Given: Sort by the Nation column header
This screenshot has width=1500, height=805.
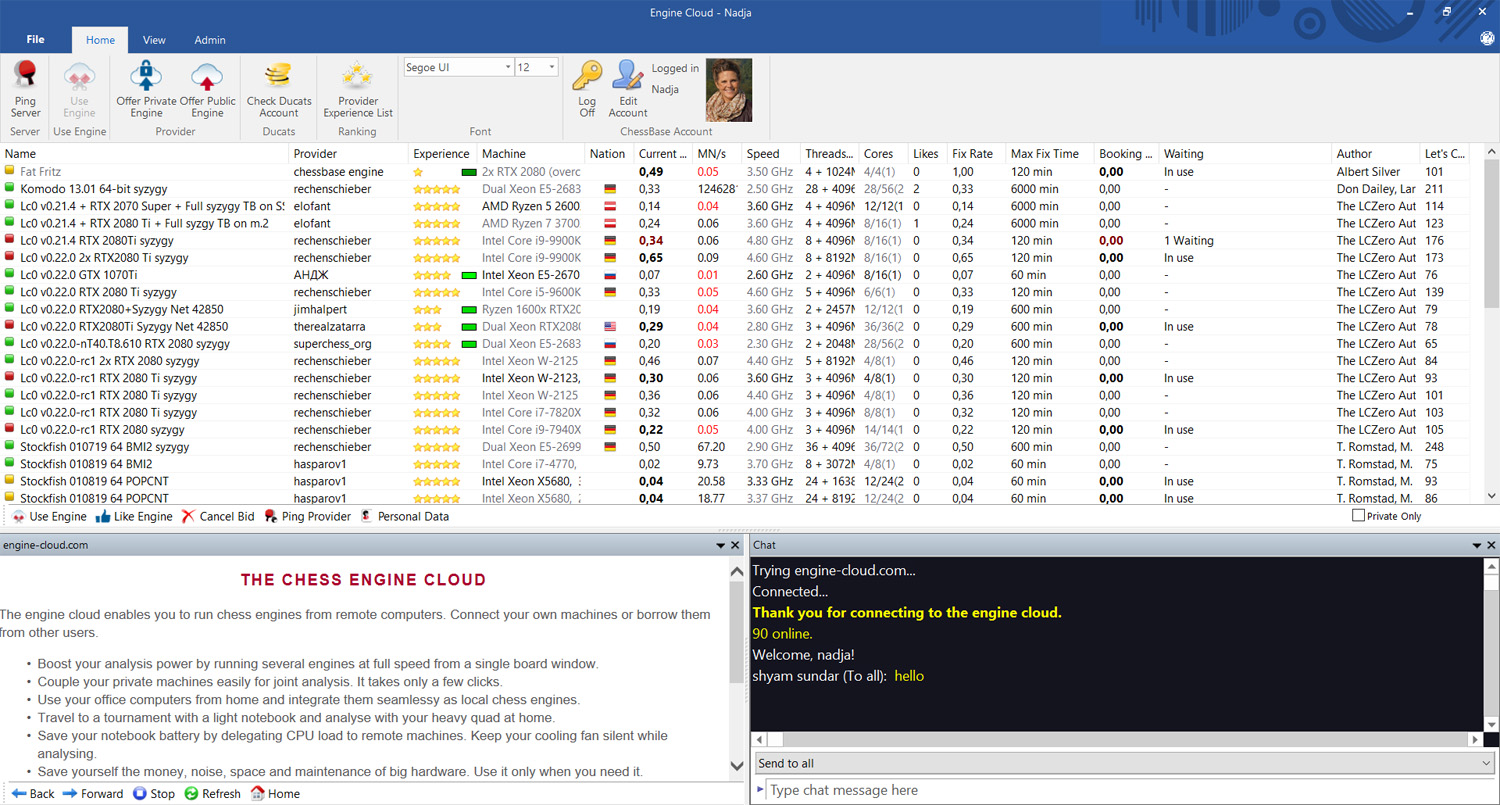Looking at the screenshot, I should [607, 154].
